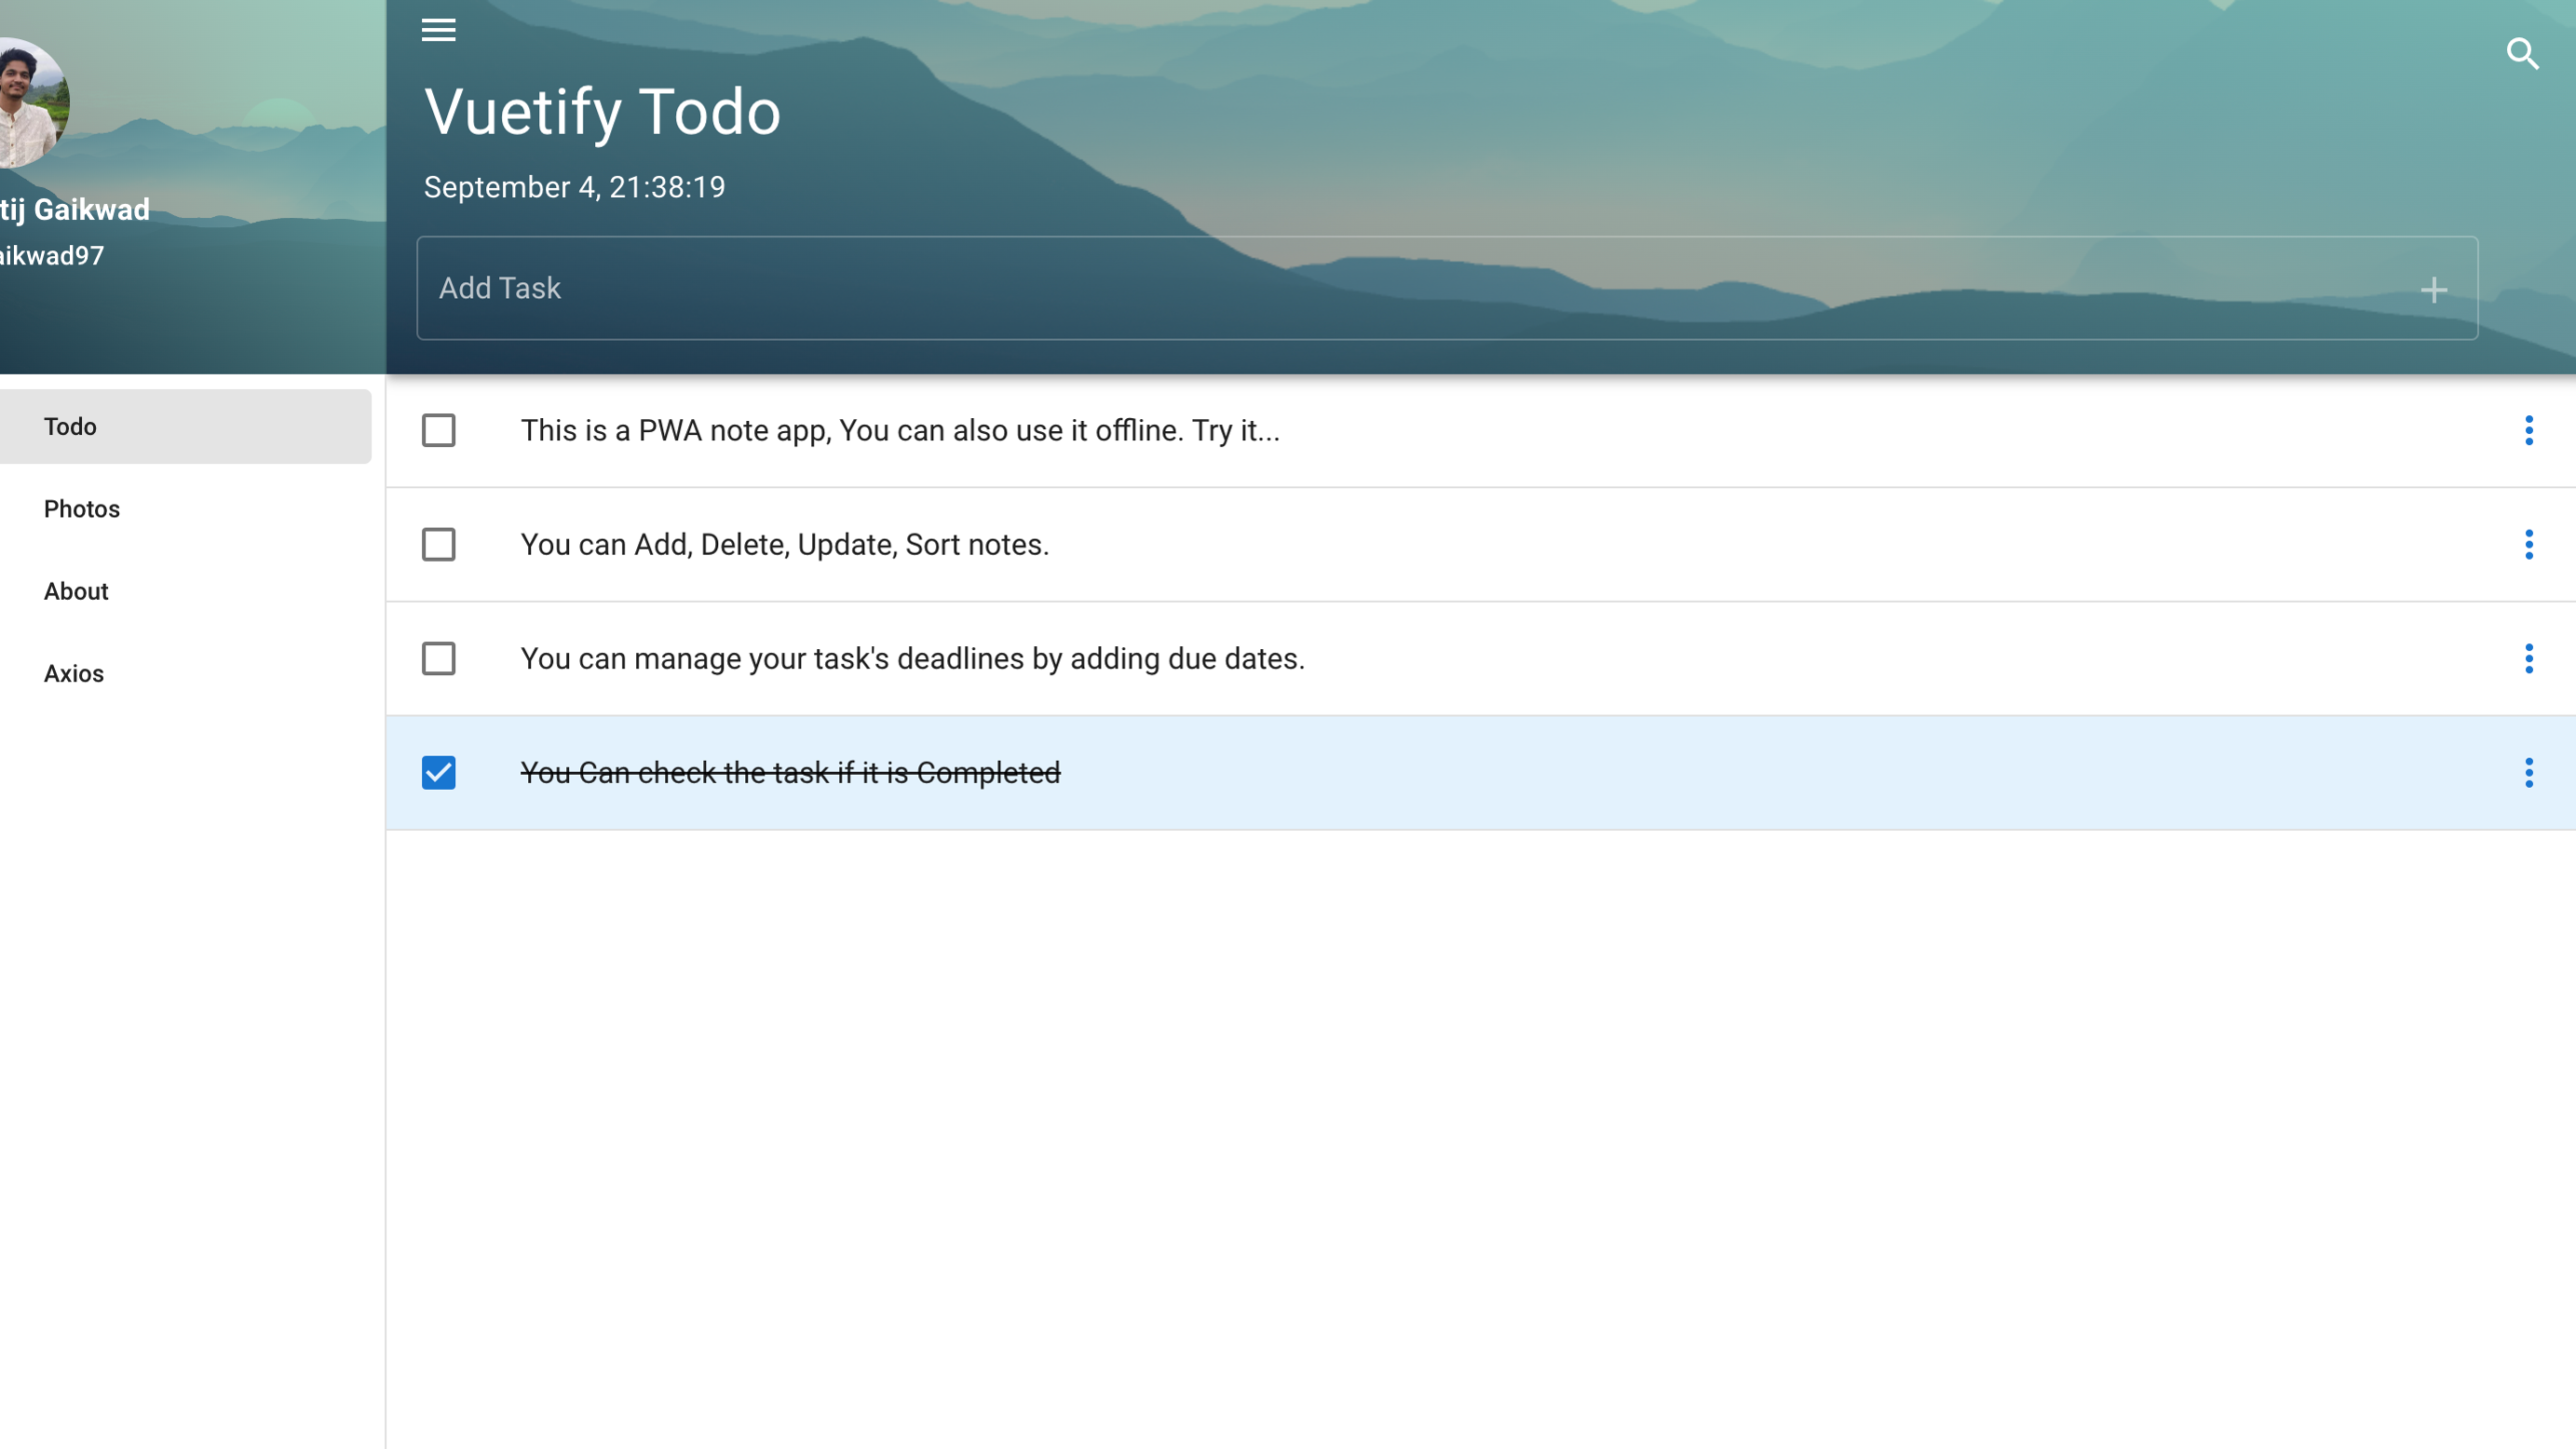Image resolution: width=2576 pixels, height=1449 pixels.
Task: Open the Photos section
Action: tap(81, 508)
